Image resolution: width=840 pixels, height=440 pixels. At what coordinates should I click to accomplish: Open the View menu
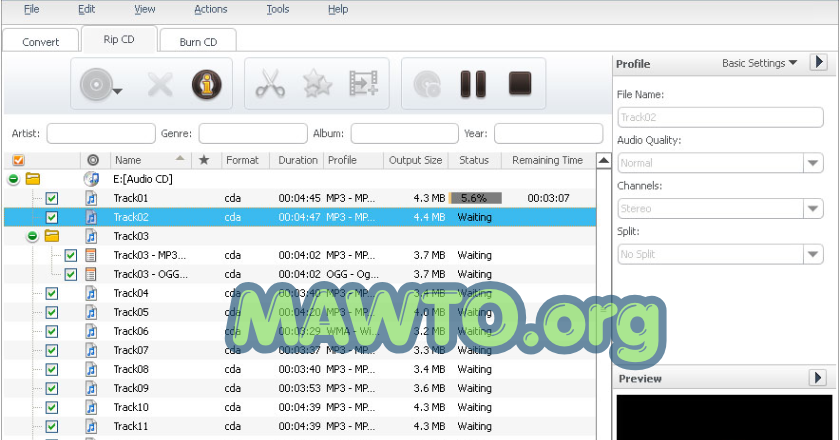[145, 9]
